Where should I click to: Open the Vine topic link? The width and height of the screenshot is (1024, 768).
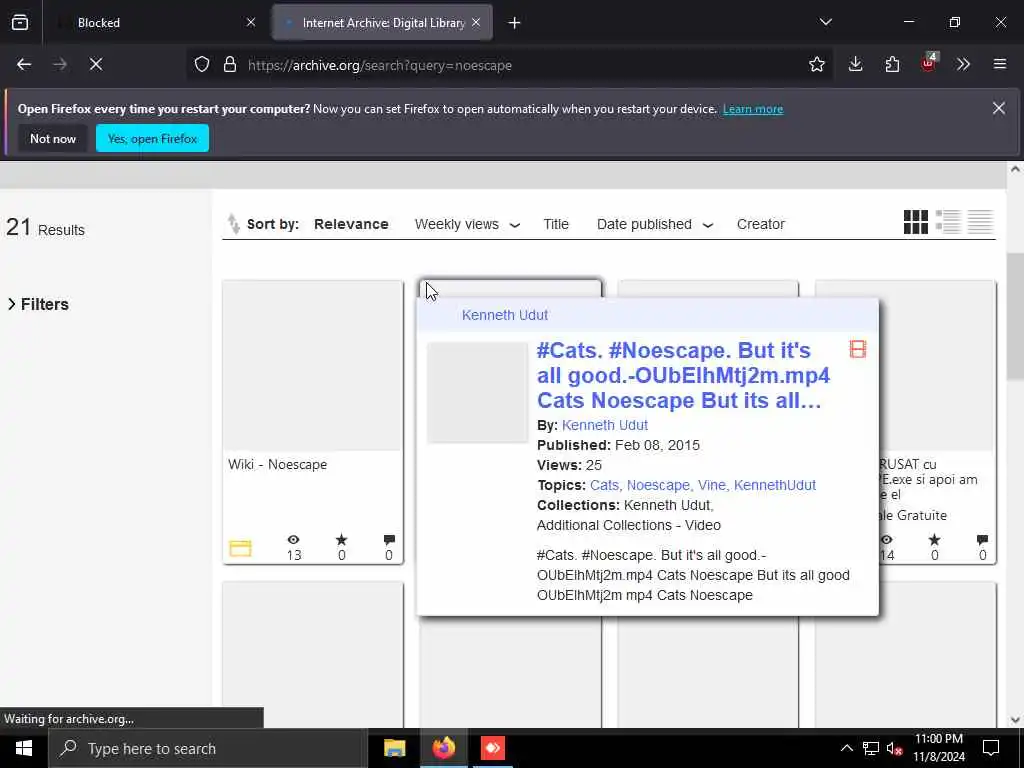[x=712, y=485]
